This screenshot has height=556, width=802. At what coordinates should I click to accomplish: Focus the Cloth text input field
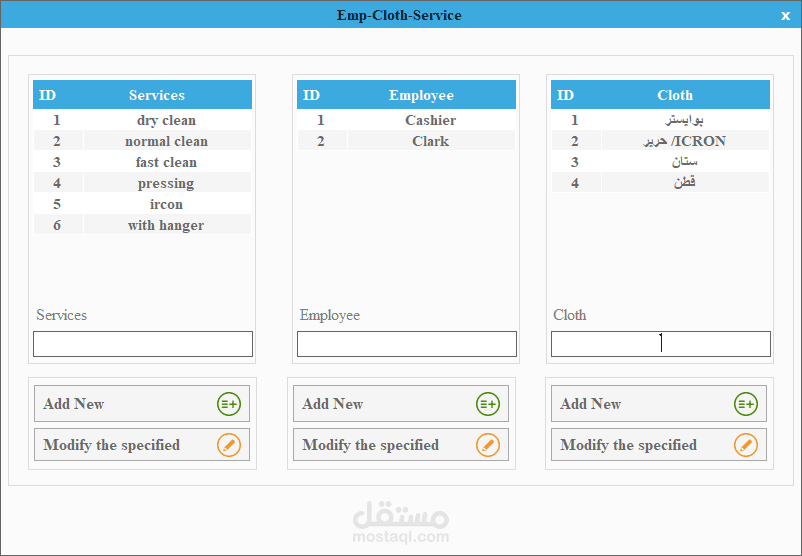click(x=661, y=344)
